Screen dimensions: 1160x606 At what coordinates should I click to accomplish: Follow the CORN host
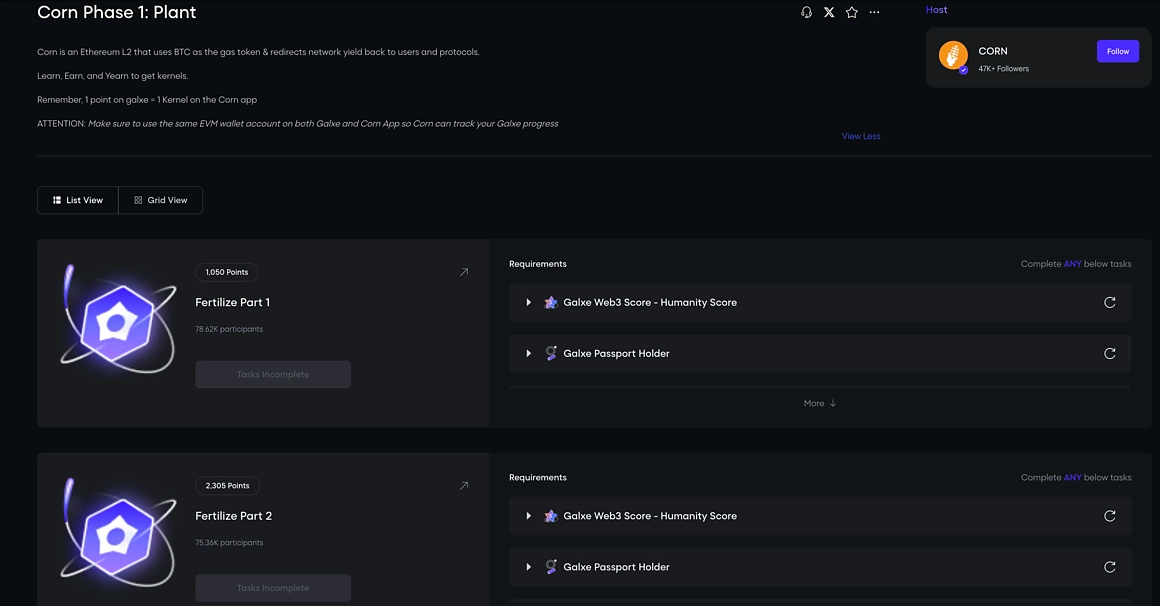pos(1118,51)
